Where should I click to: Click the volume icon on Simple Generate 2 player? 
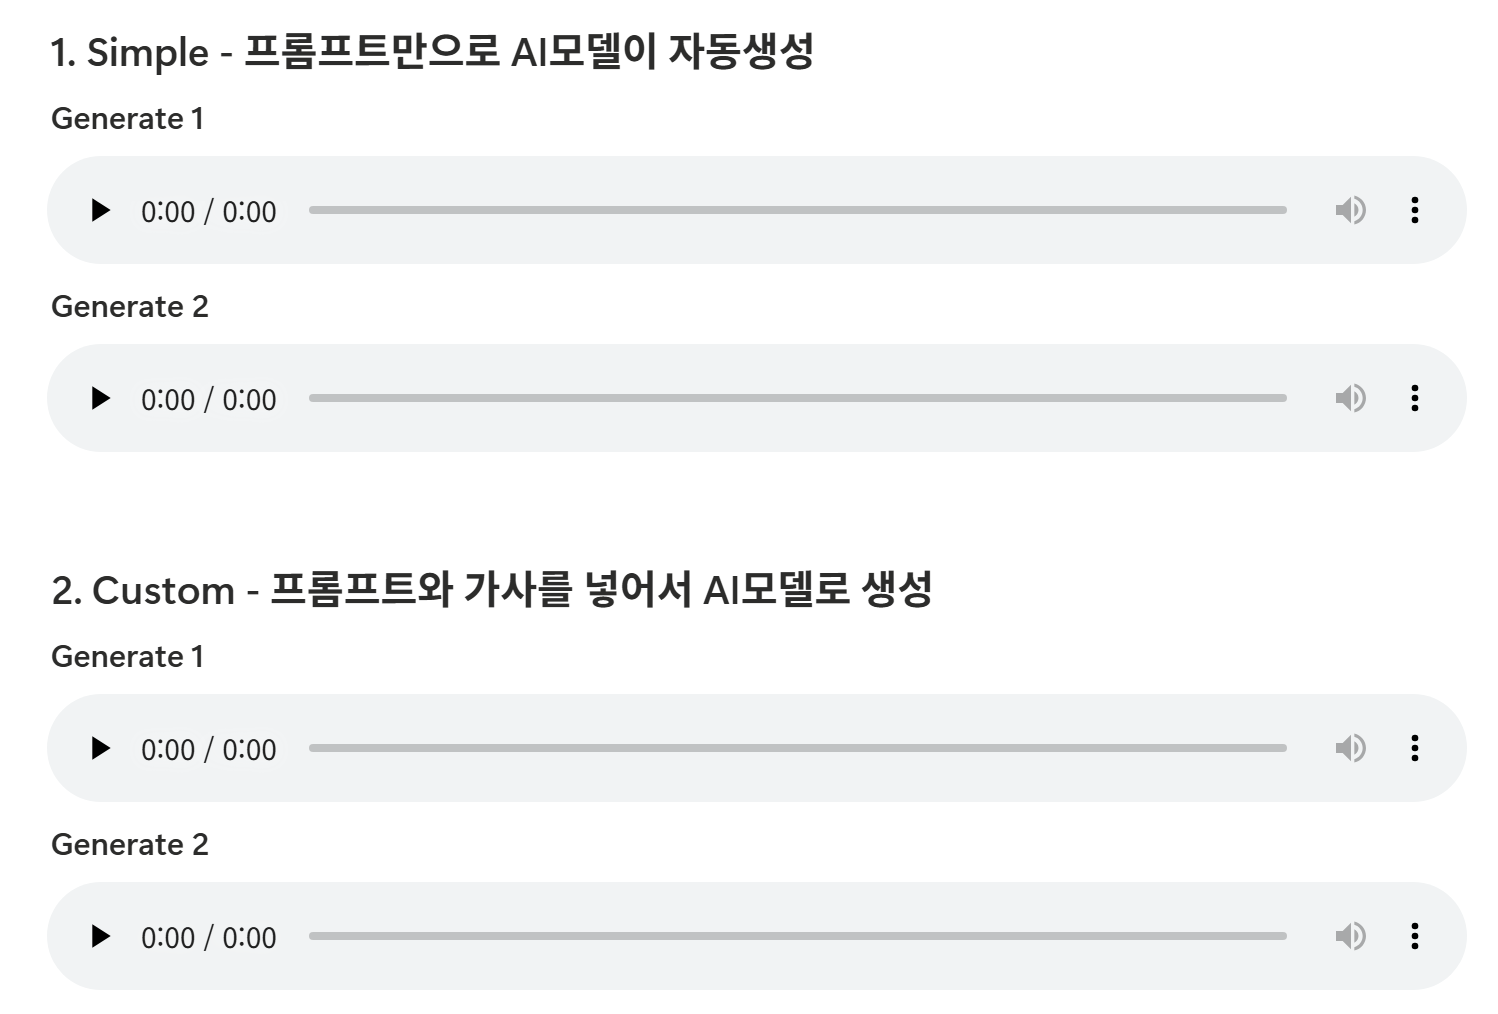tap(1351, 398)
